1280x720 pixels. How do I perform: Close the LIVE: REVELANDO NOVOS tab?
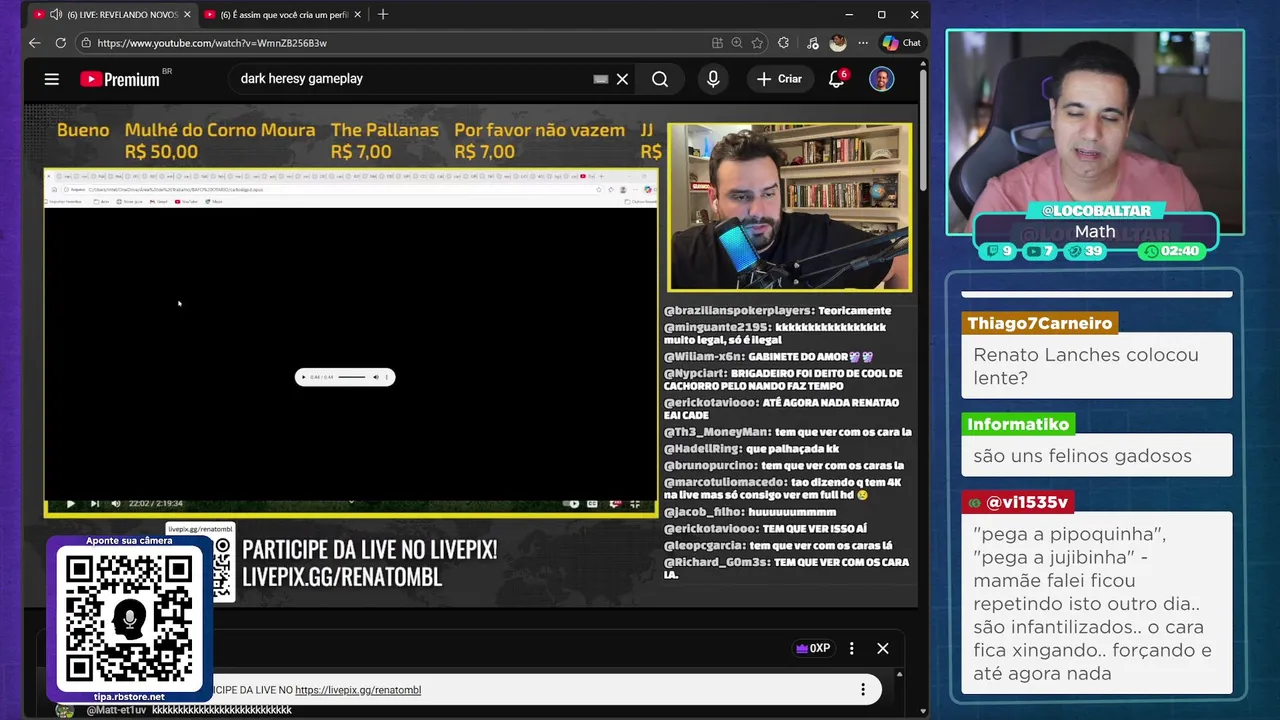click(x=187, y=15)
